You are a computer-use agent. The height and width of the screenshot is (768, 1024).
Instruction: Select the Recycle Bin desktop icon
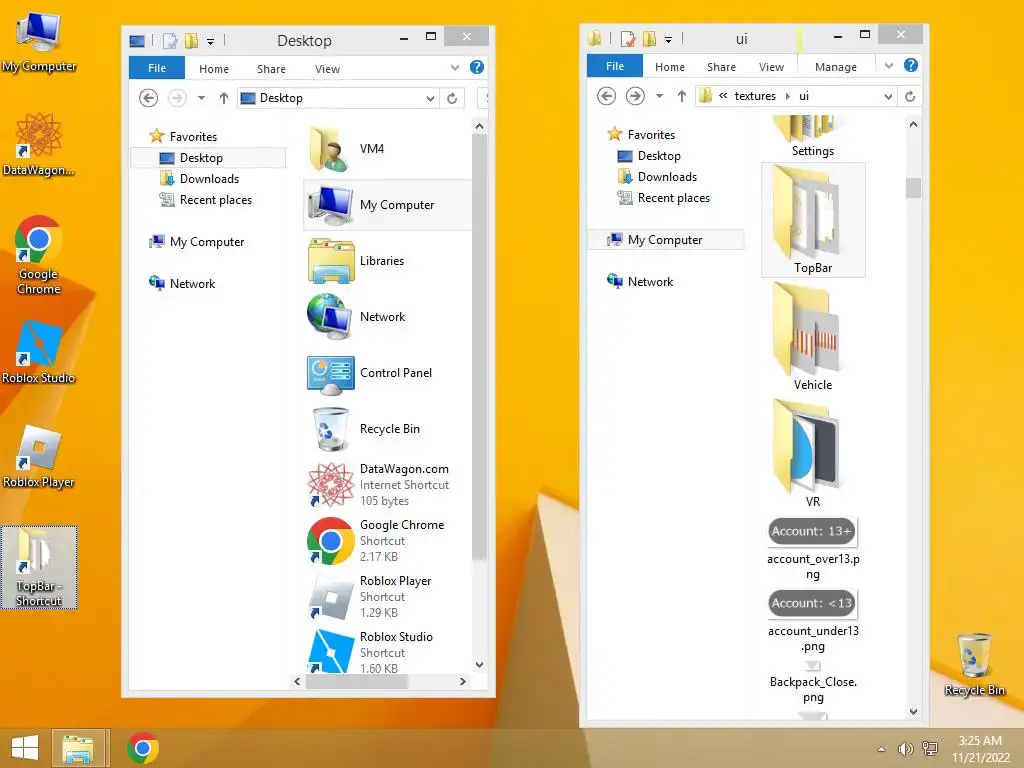(x=974, y=664)
